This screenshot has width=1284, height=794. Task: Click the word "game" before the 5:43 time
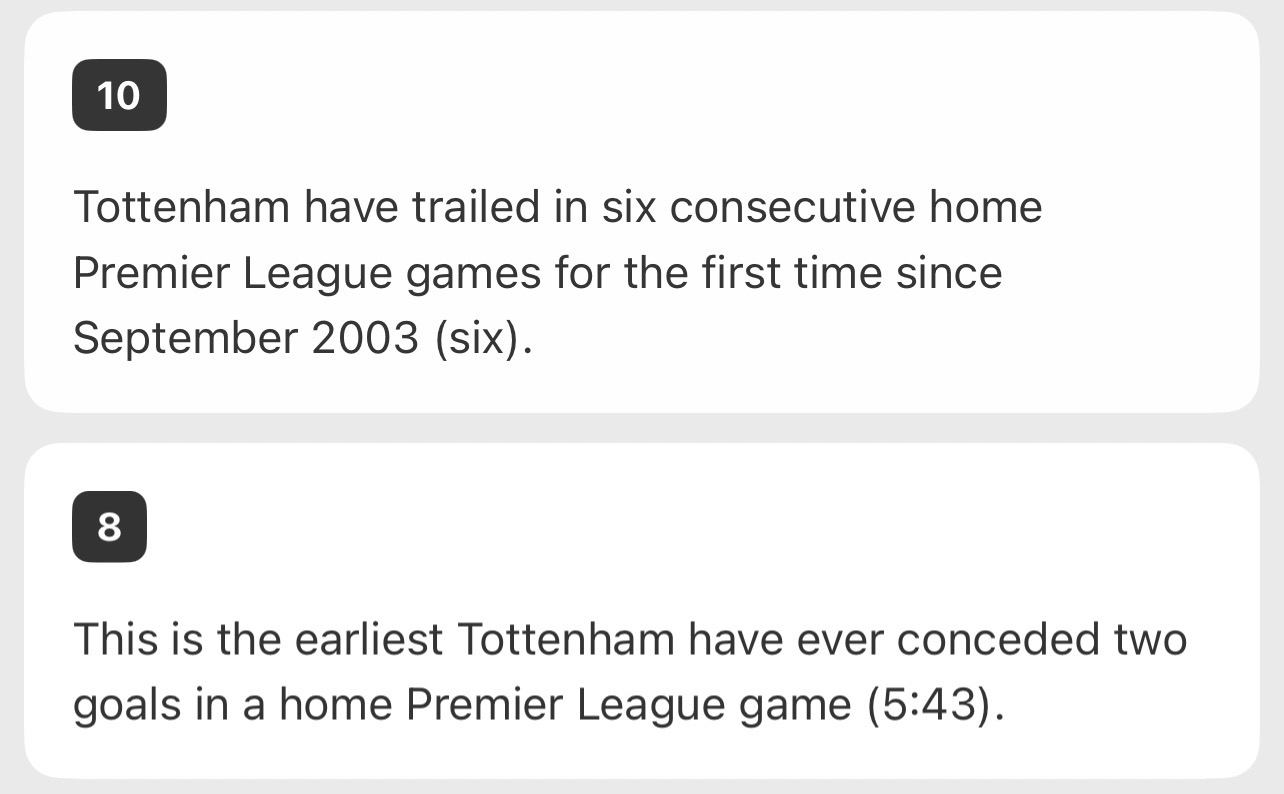pos(793,706)
